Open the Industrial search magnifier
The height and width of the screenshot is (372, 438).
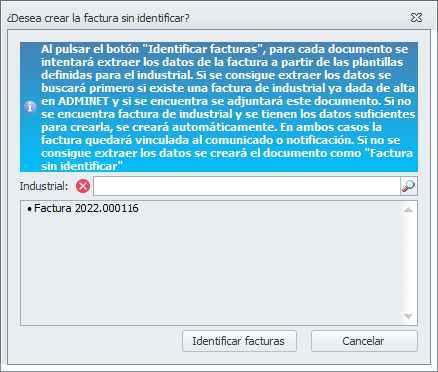409,186
